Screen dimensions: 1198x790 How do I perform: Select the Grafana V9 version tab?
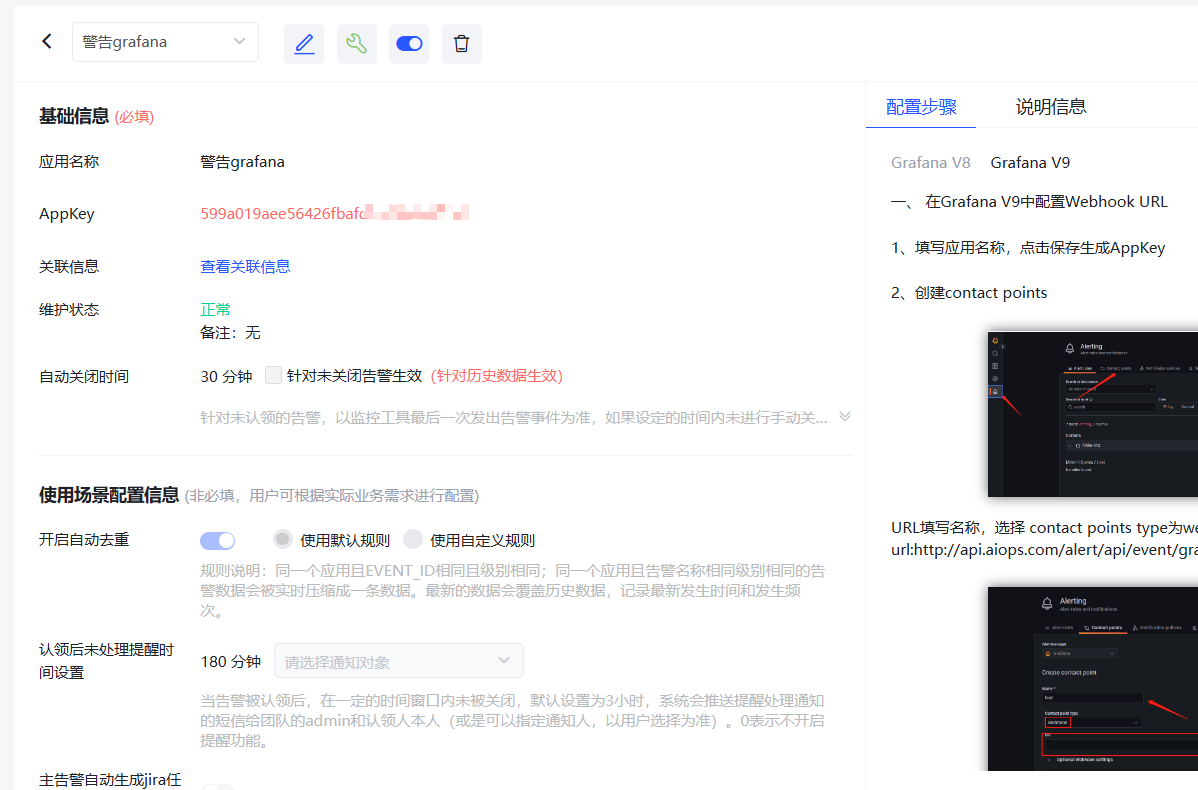[1030, 162]
